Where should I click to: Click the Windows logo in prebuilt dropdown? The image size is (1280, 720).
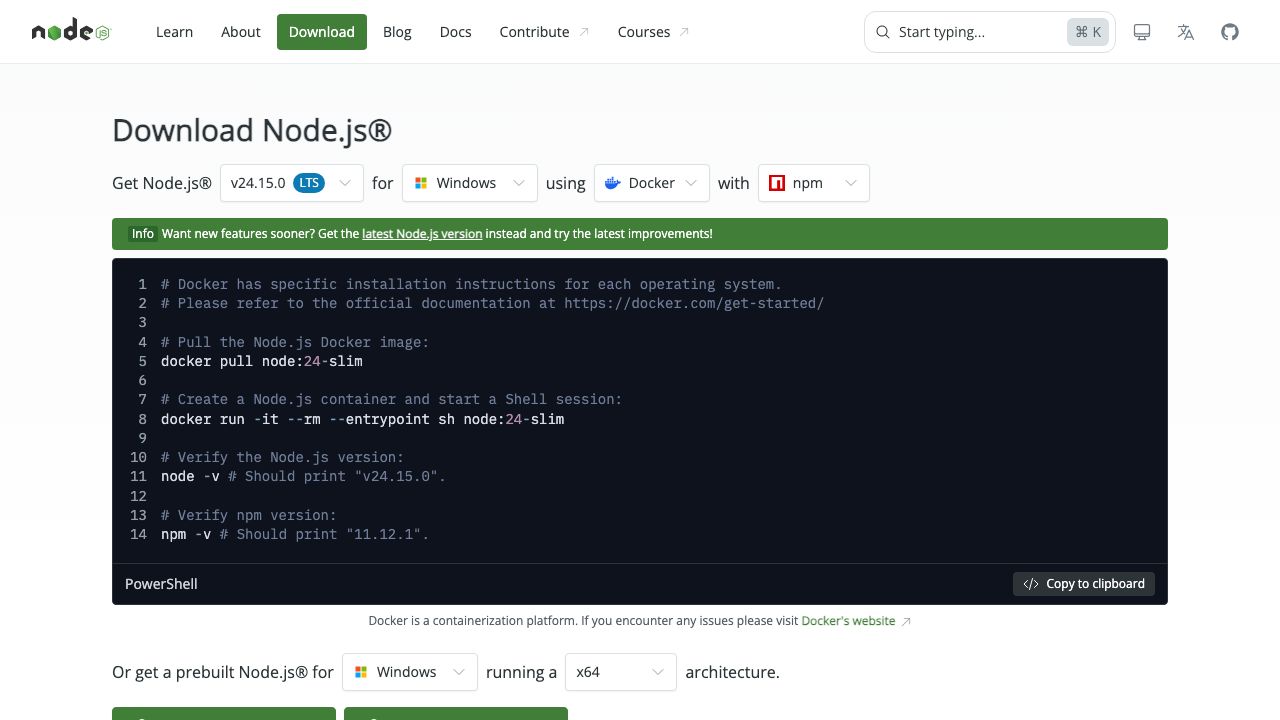[361, 672]
